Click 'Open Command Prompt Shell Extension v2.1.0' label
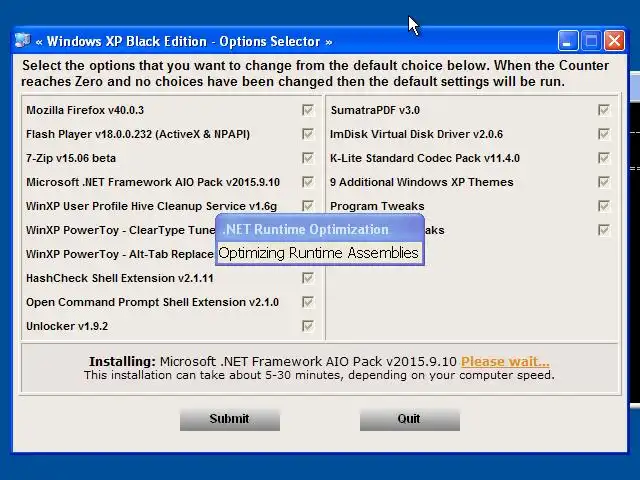The width and height of the screenshot is (640, 480). (x=152, y=302)
